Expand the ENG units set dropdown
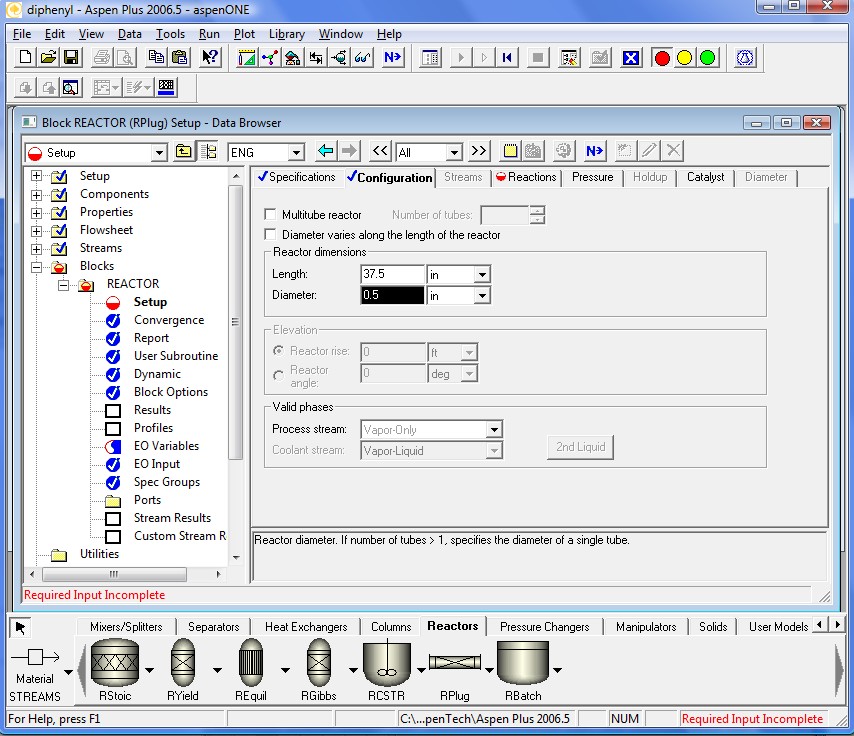Viewport: 854px width, 736px height. point(295,153)
